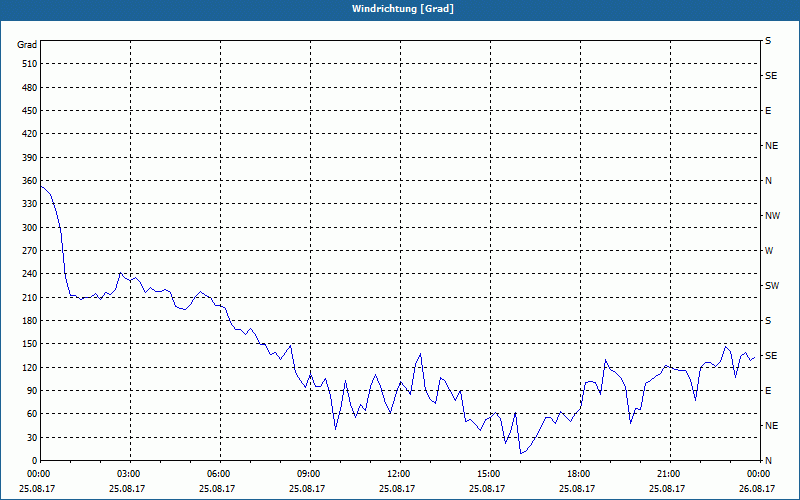Click the 510 value on the left axis
Image resolution: width=800 pixels, height=500 pixels.
tap(29, 64)
